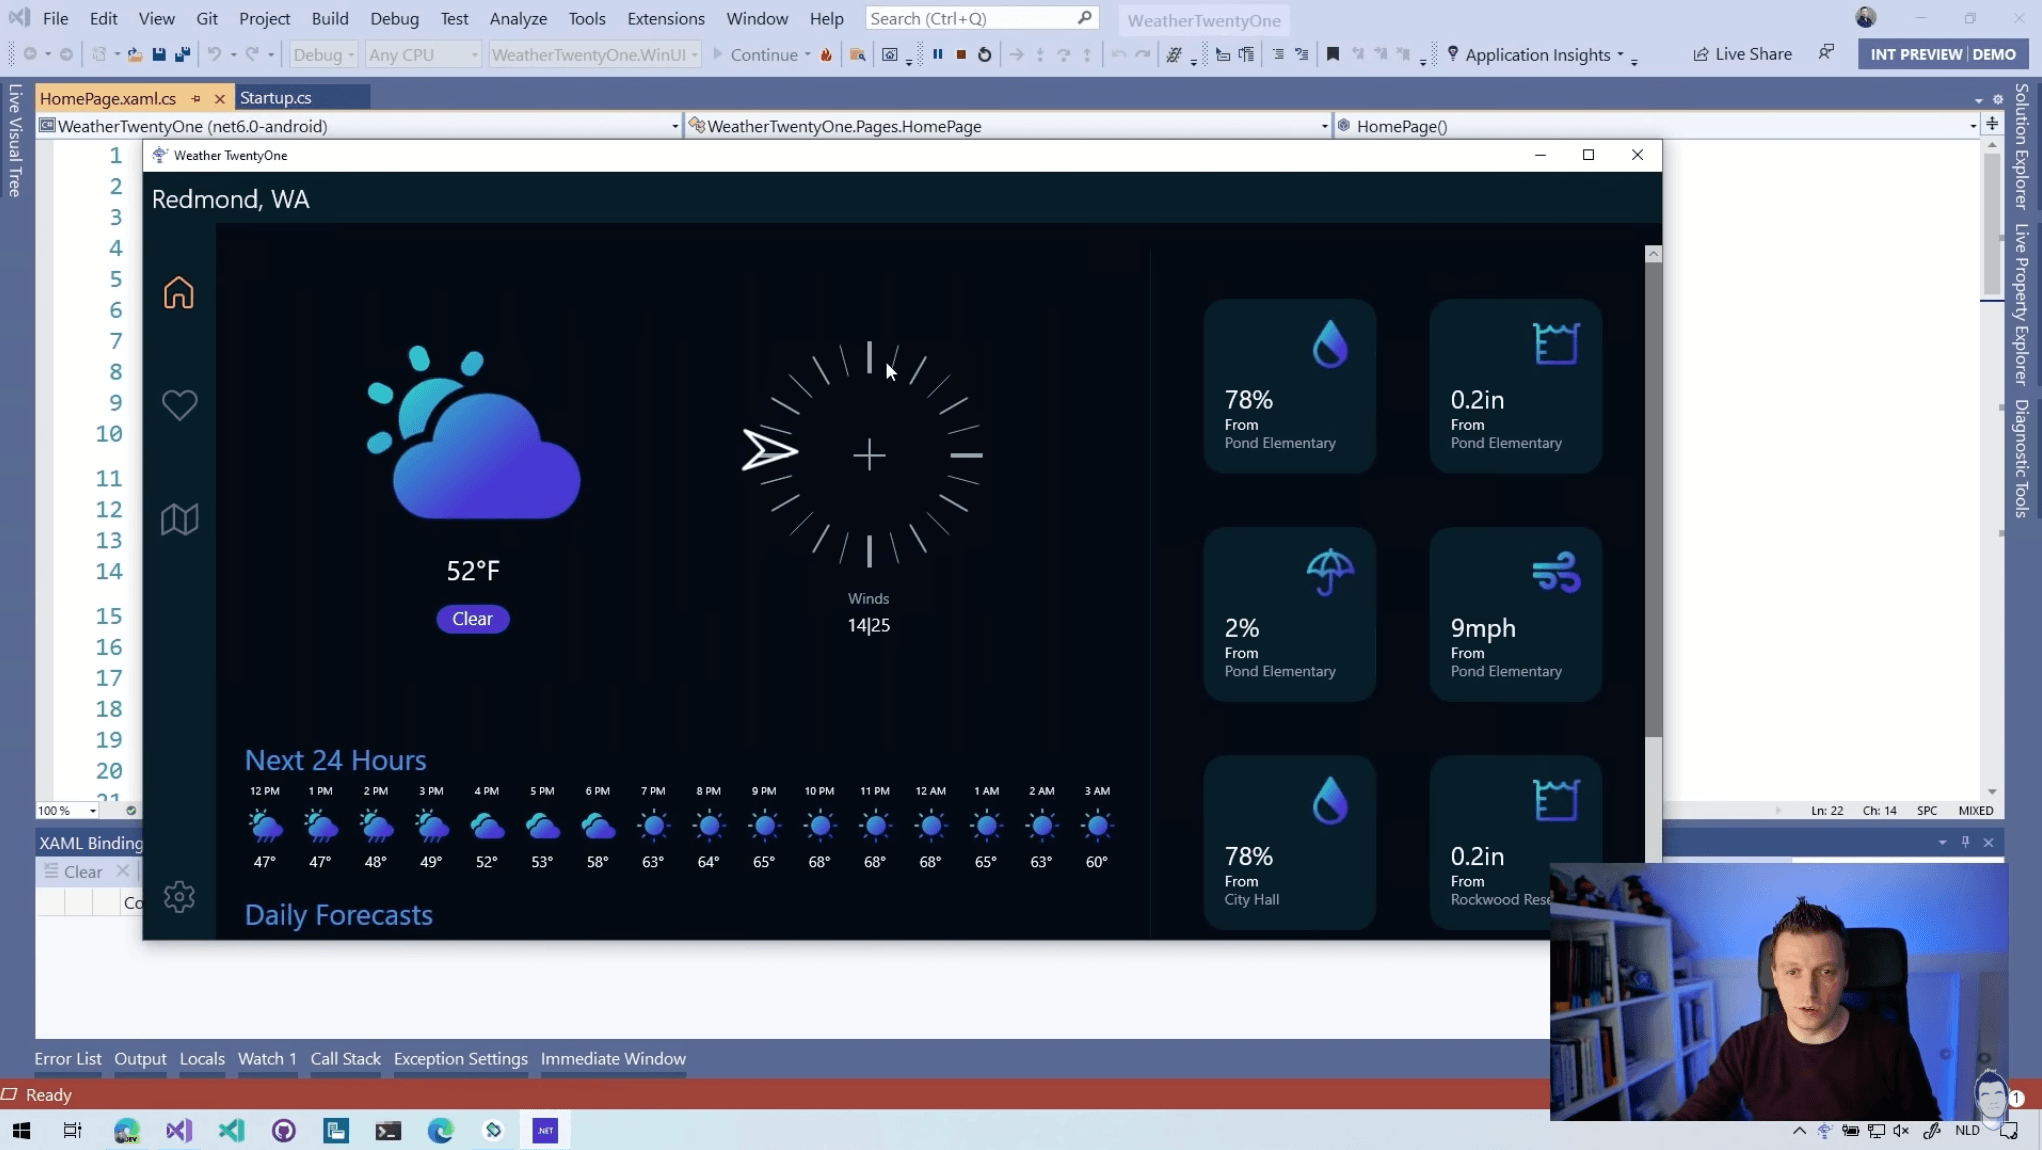Click the INT PREVIEW button
Image resolution: width=2042 pixels, height=1150 pixels.
pos(1915,54)
